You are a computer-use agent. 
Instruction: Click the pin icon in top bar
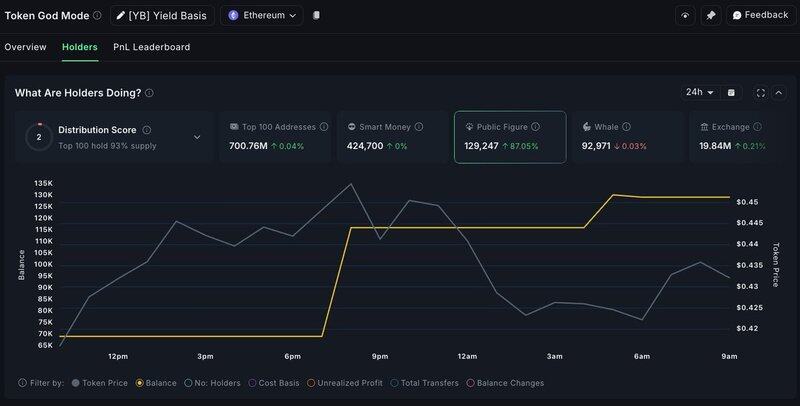710,16
